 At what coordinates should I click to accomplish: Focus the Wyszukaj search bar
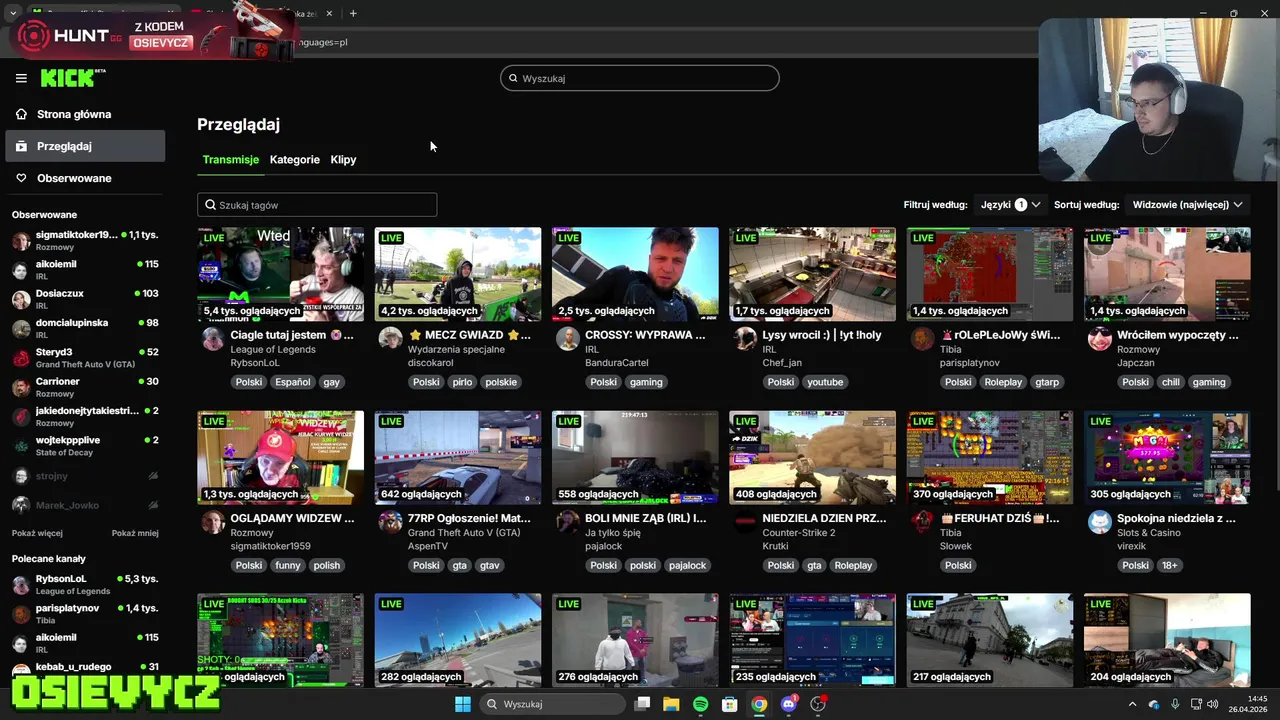(x=640, y=78)
